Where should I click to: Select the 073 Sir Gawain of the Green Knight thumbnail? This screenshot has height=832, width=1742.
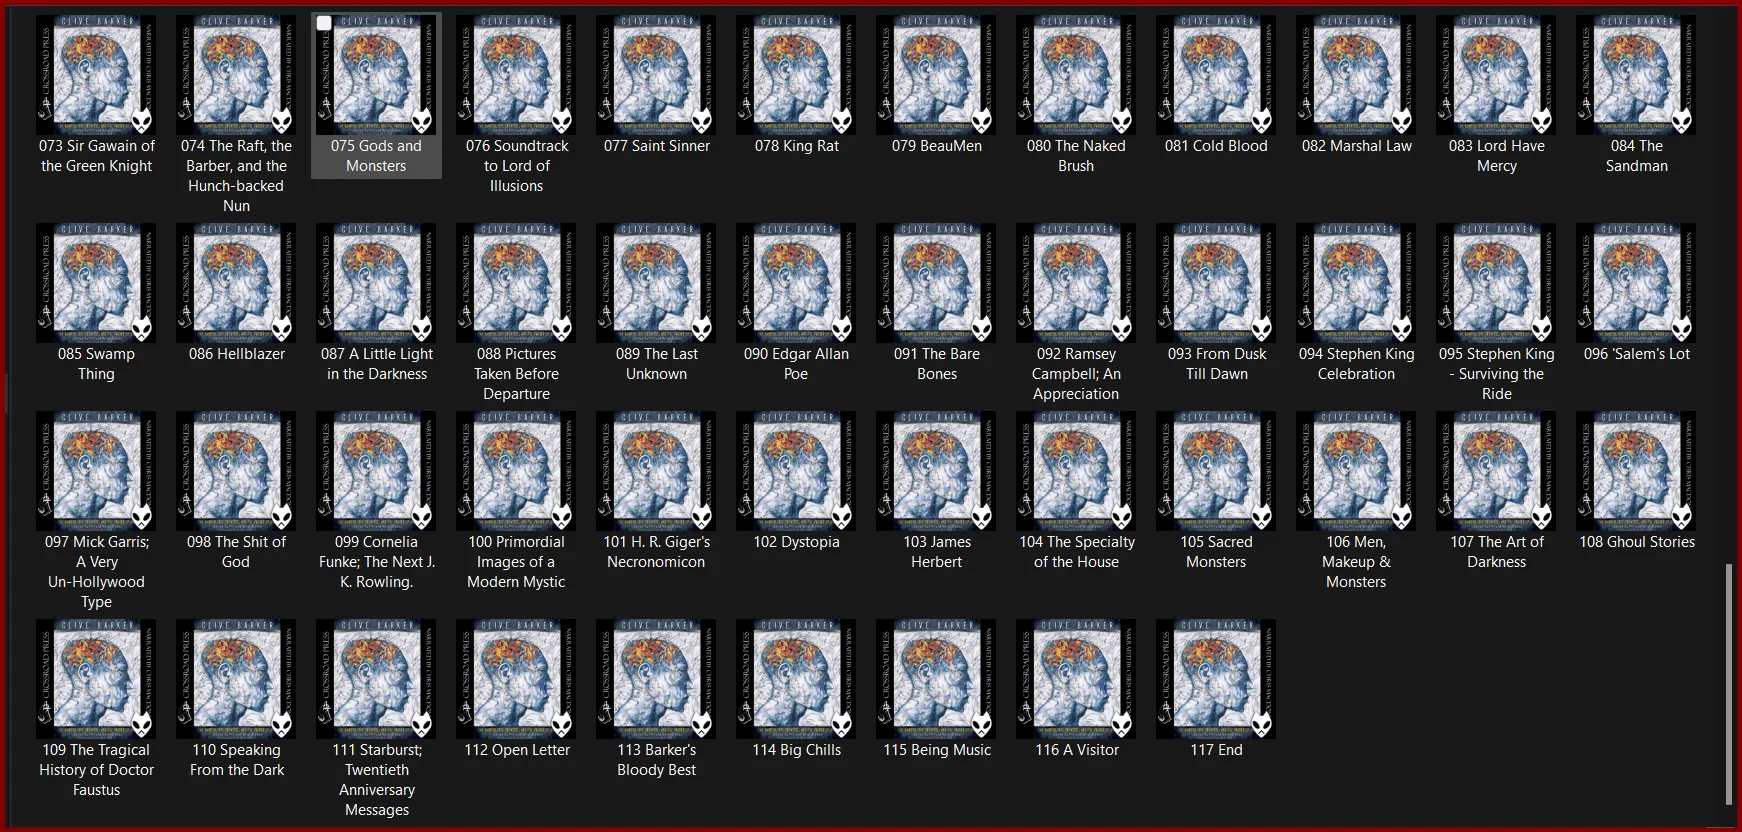click(96, 75)
